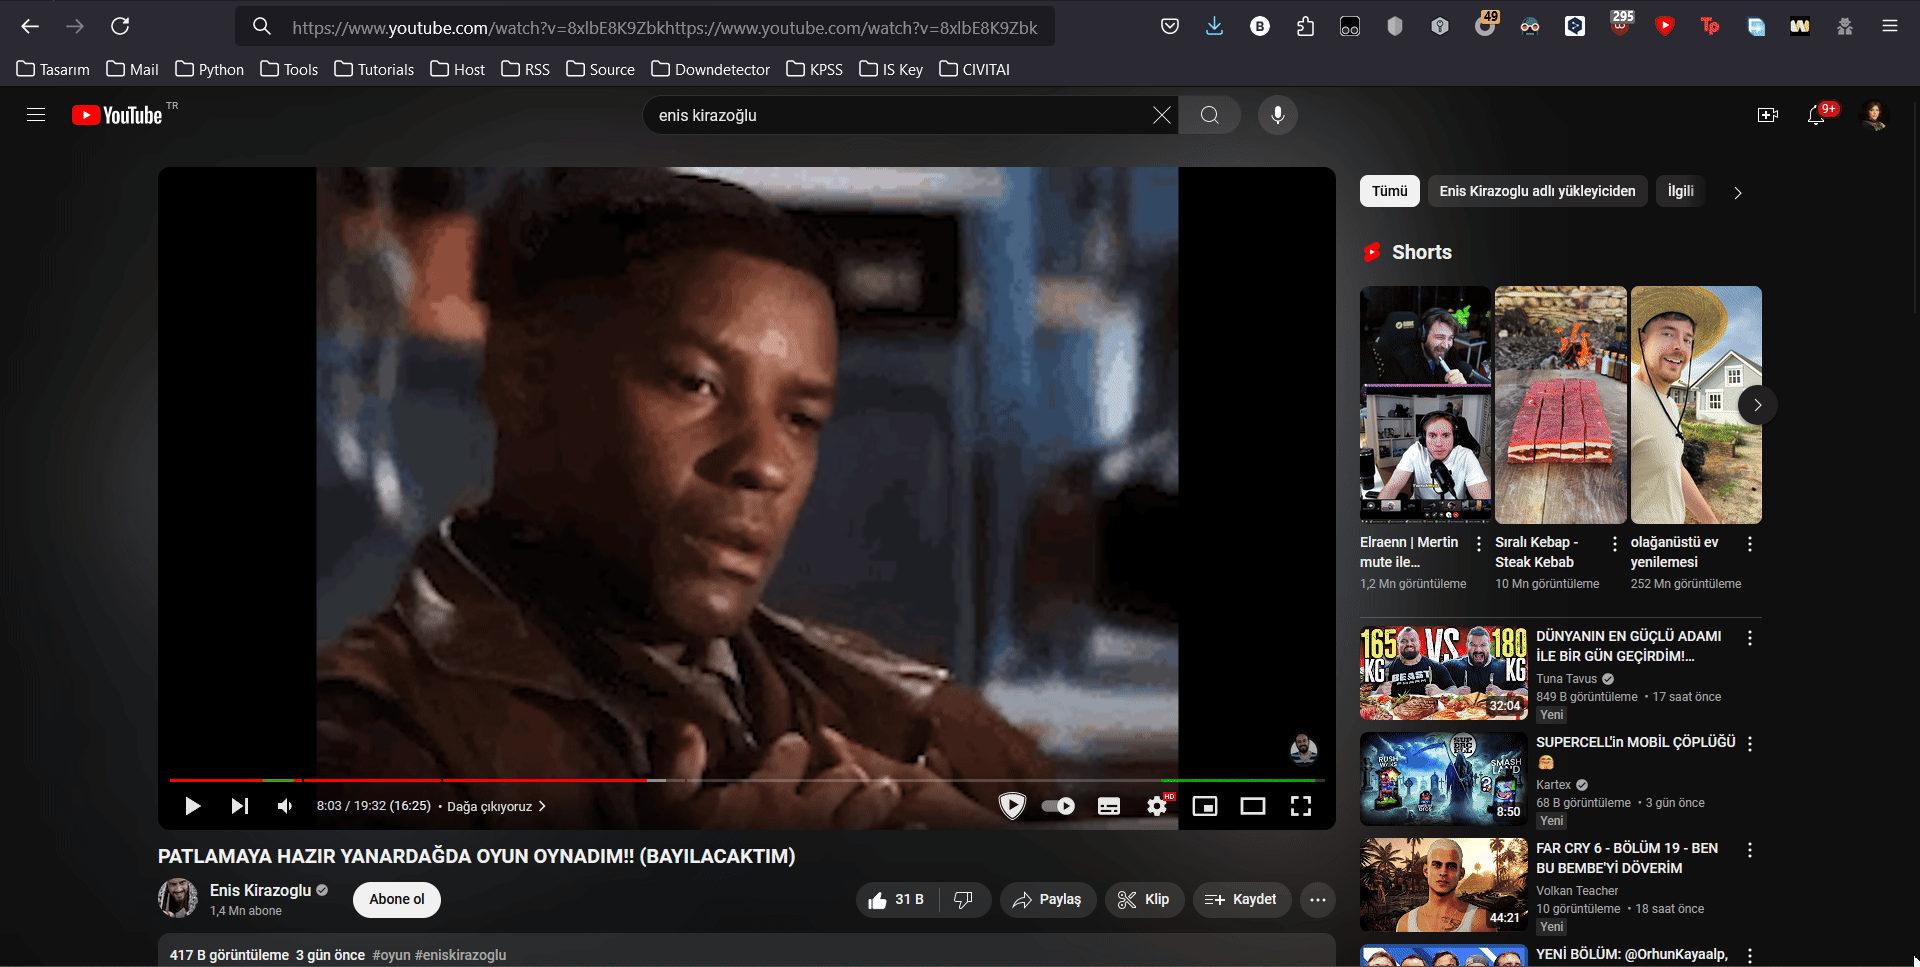Skip to the next video
1920x967 pixels.
240,806
